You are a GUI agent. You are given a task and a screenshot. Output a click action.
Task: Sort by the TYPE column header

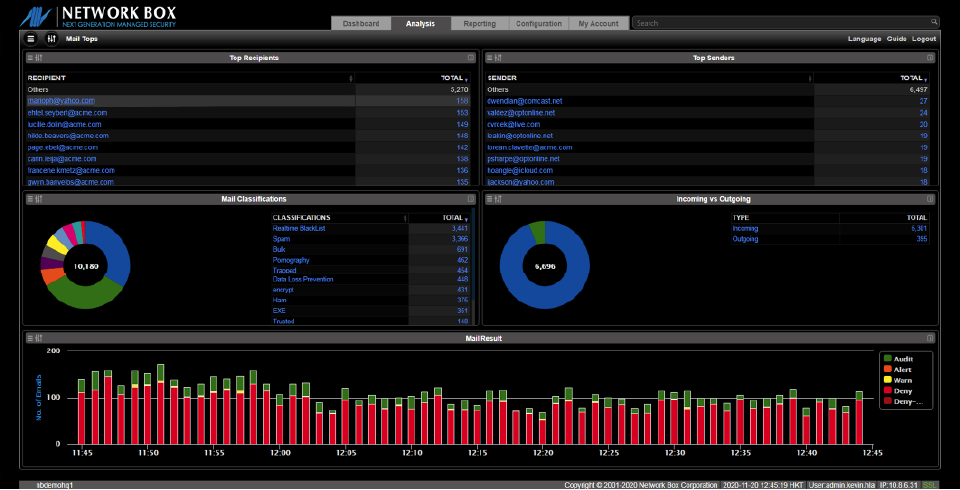click(785, 217)
